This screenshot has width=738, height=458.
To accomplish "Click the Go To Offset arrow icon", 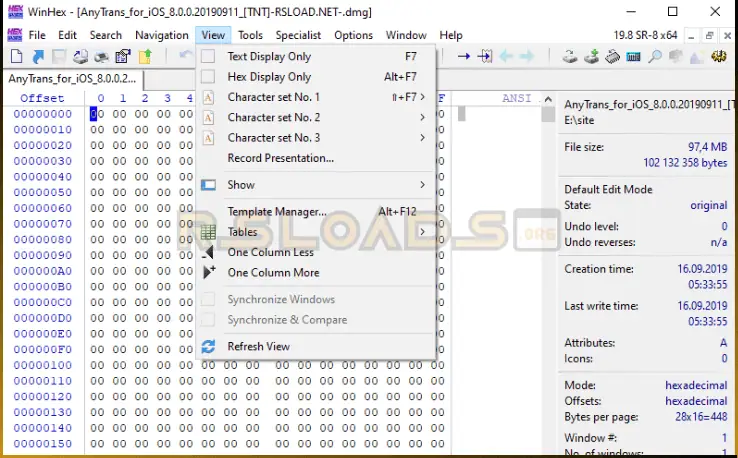I will [464, 57].
